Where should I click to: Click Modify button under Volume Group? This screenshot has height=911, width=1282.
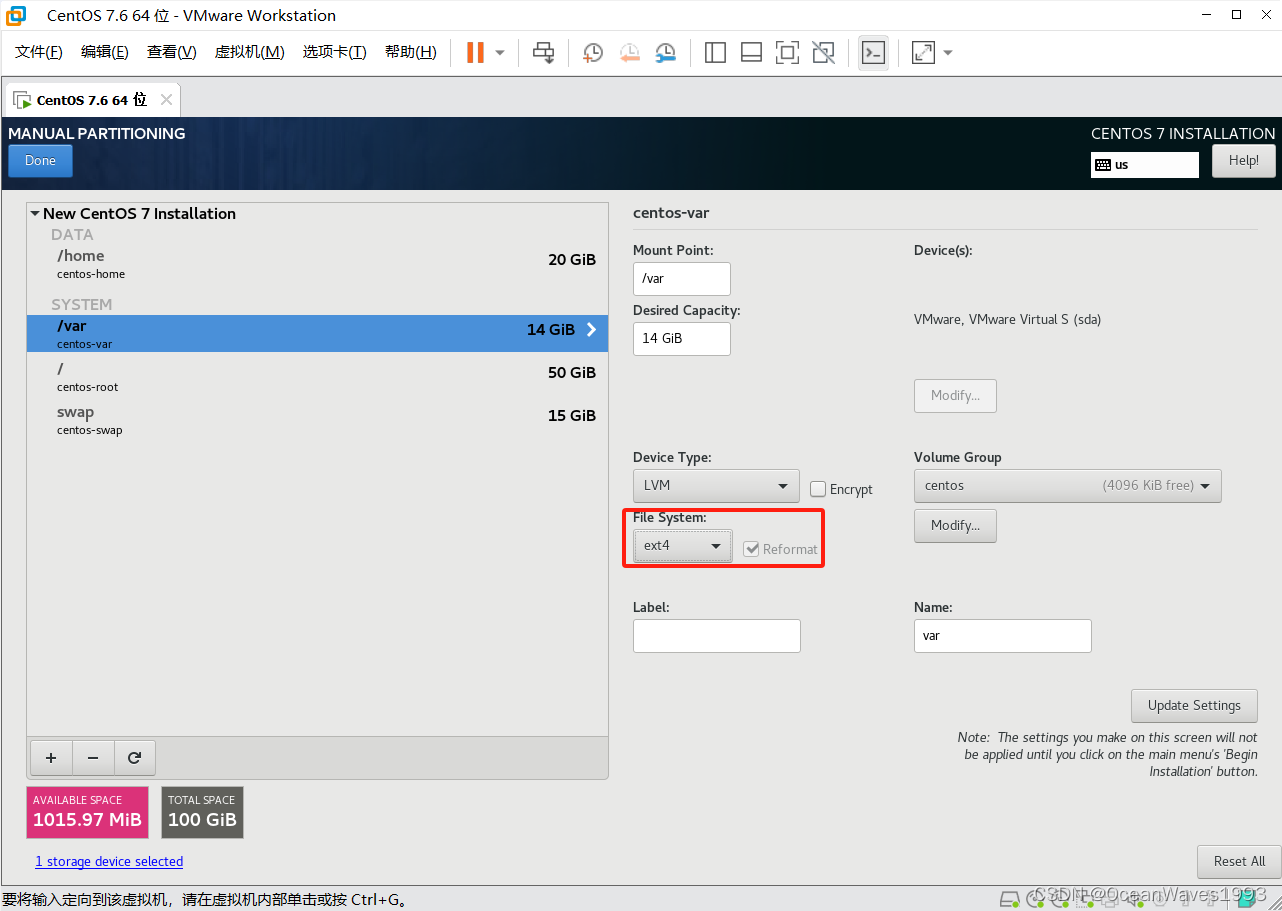tap(955, 526)
